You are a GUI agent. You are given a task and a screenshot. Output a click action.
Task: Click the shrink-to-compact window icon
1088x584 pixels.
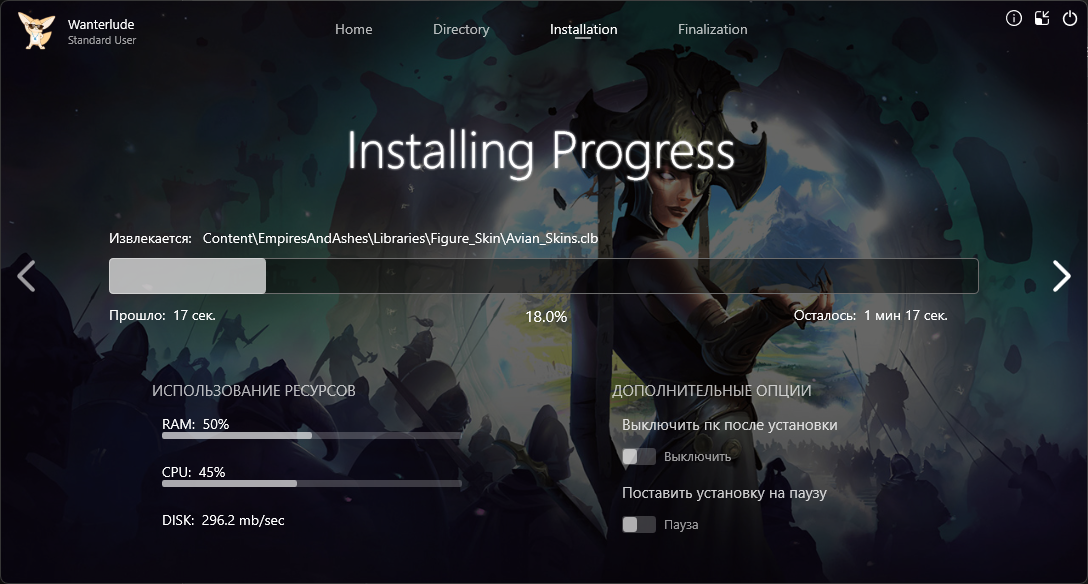1042,18
